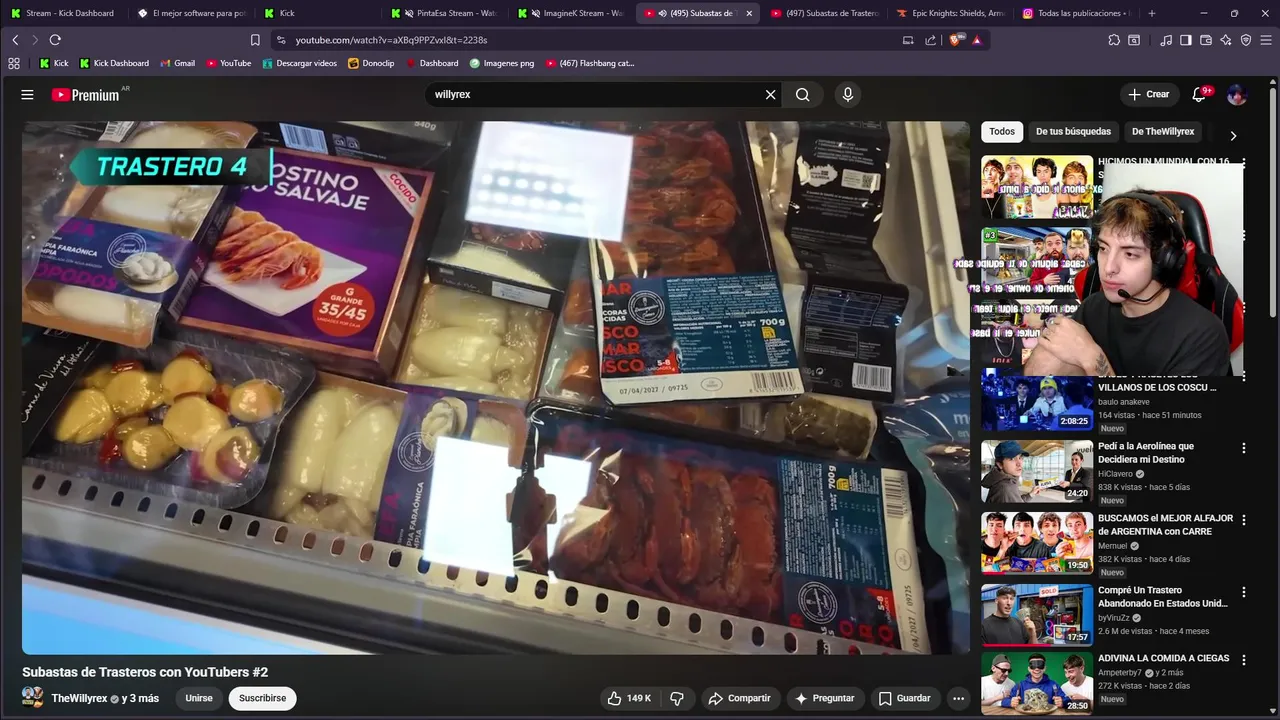Open YouTube notifications bell
The image size is (1280, 720).
[x=1199, y=94]
